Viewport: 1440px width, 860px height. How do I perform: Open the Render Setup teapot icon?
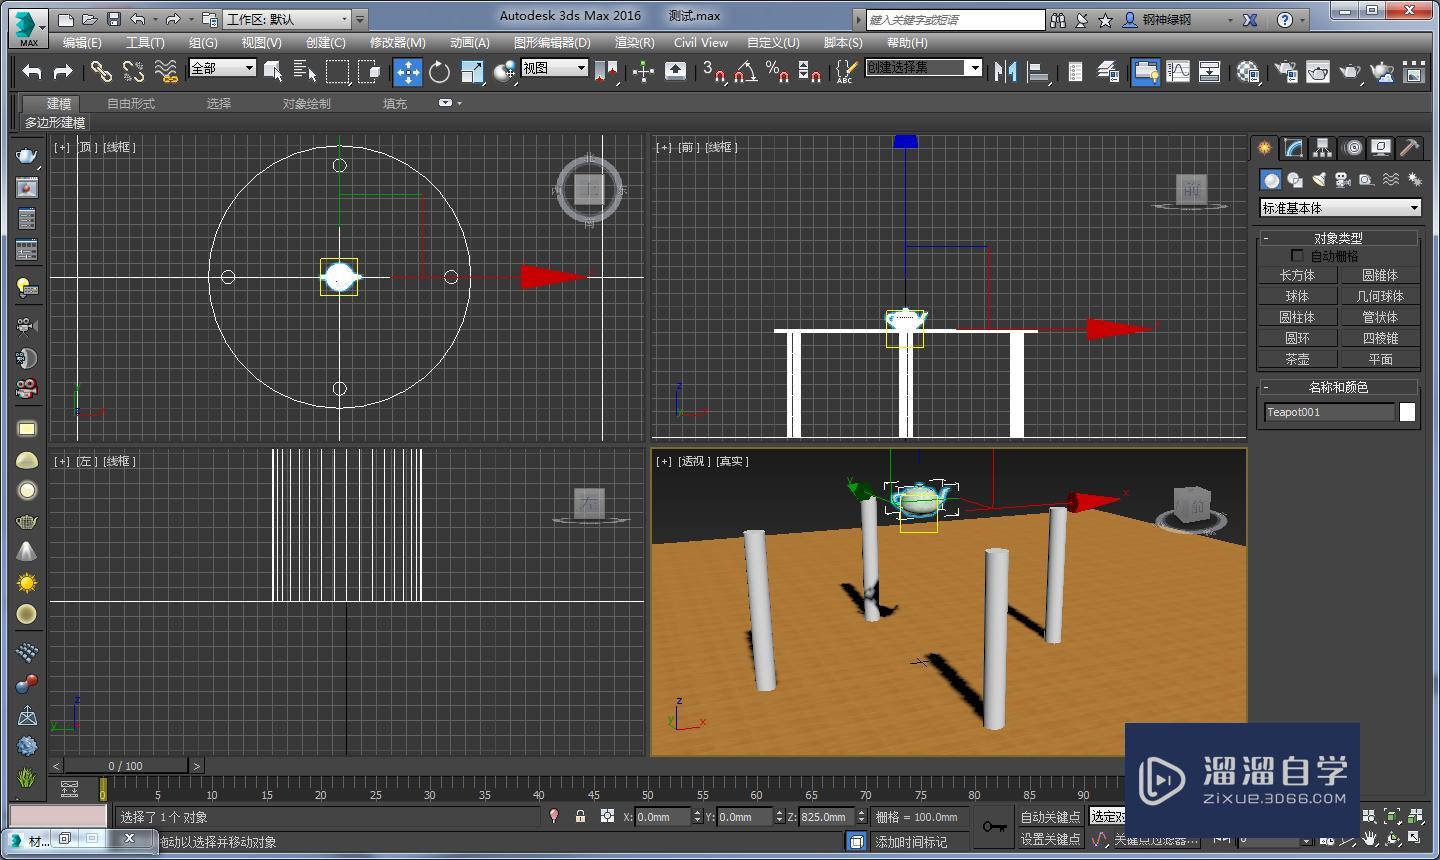pyautogui.click(x=1286, y=71)
